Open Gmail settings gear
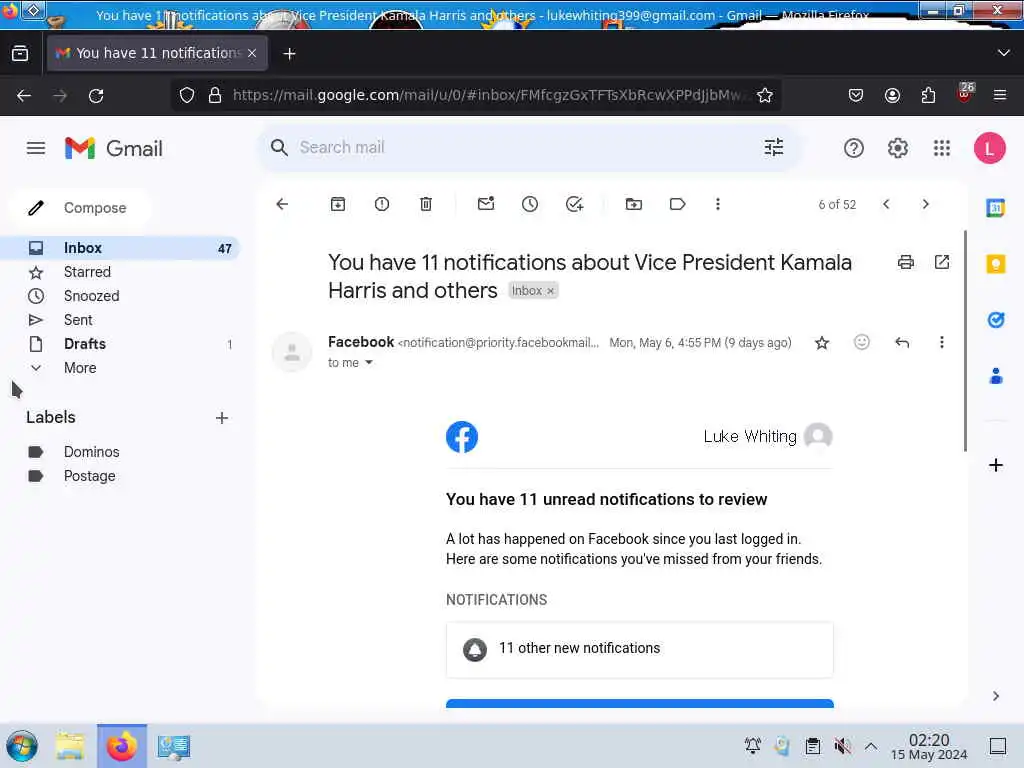1024x768 pixels. [898, 148]
